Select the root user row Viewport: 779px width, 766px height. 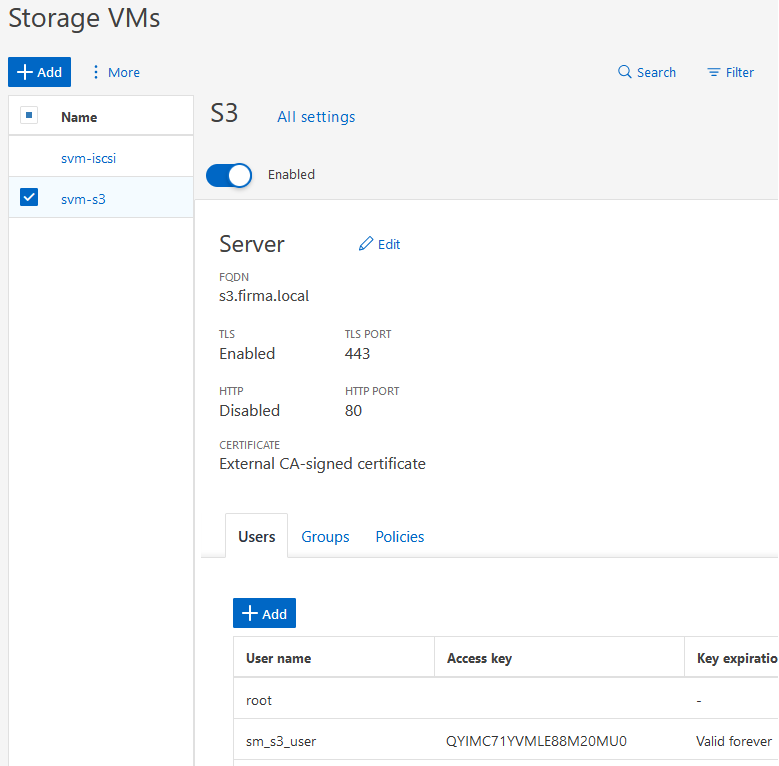[506, 700]
